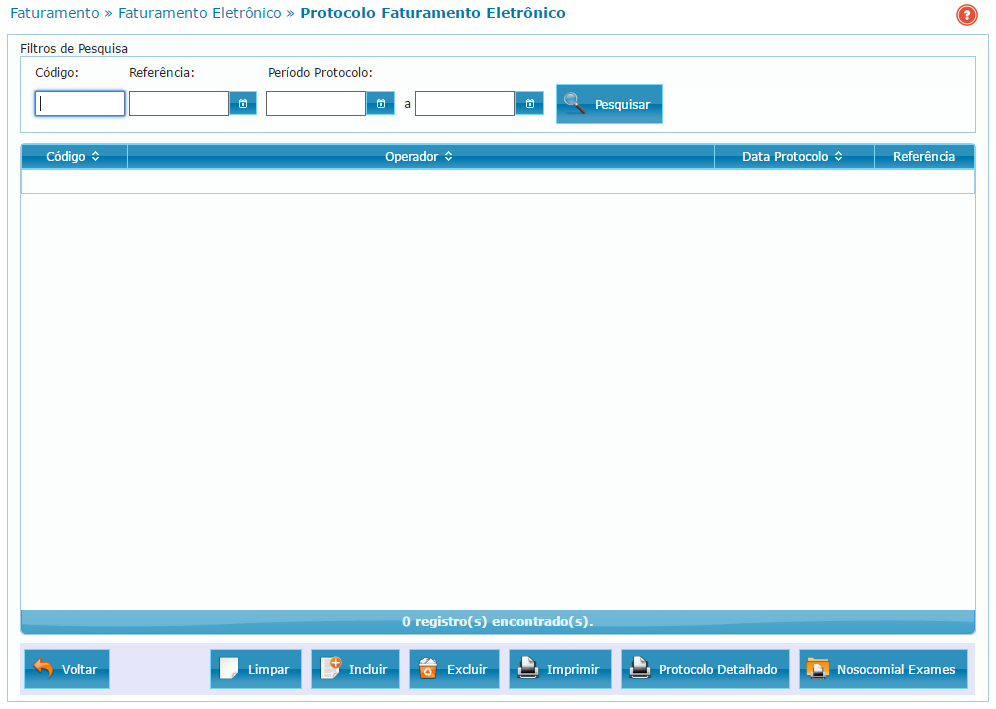
Task: Sort table by Operador column
Action: coord(419,157)
